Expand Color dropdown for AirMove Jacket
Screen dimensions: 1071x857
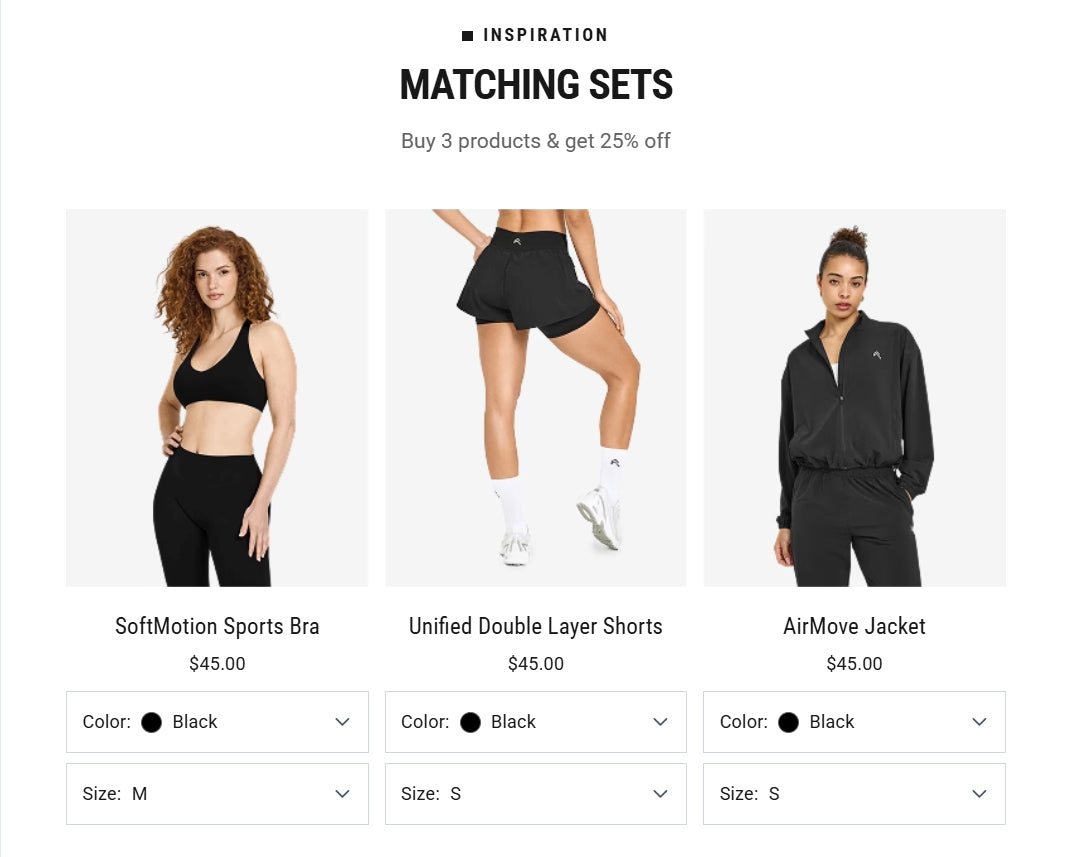click(x=854, y=722)
